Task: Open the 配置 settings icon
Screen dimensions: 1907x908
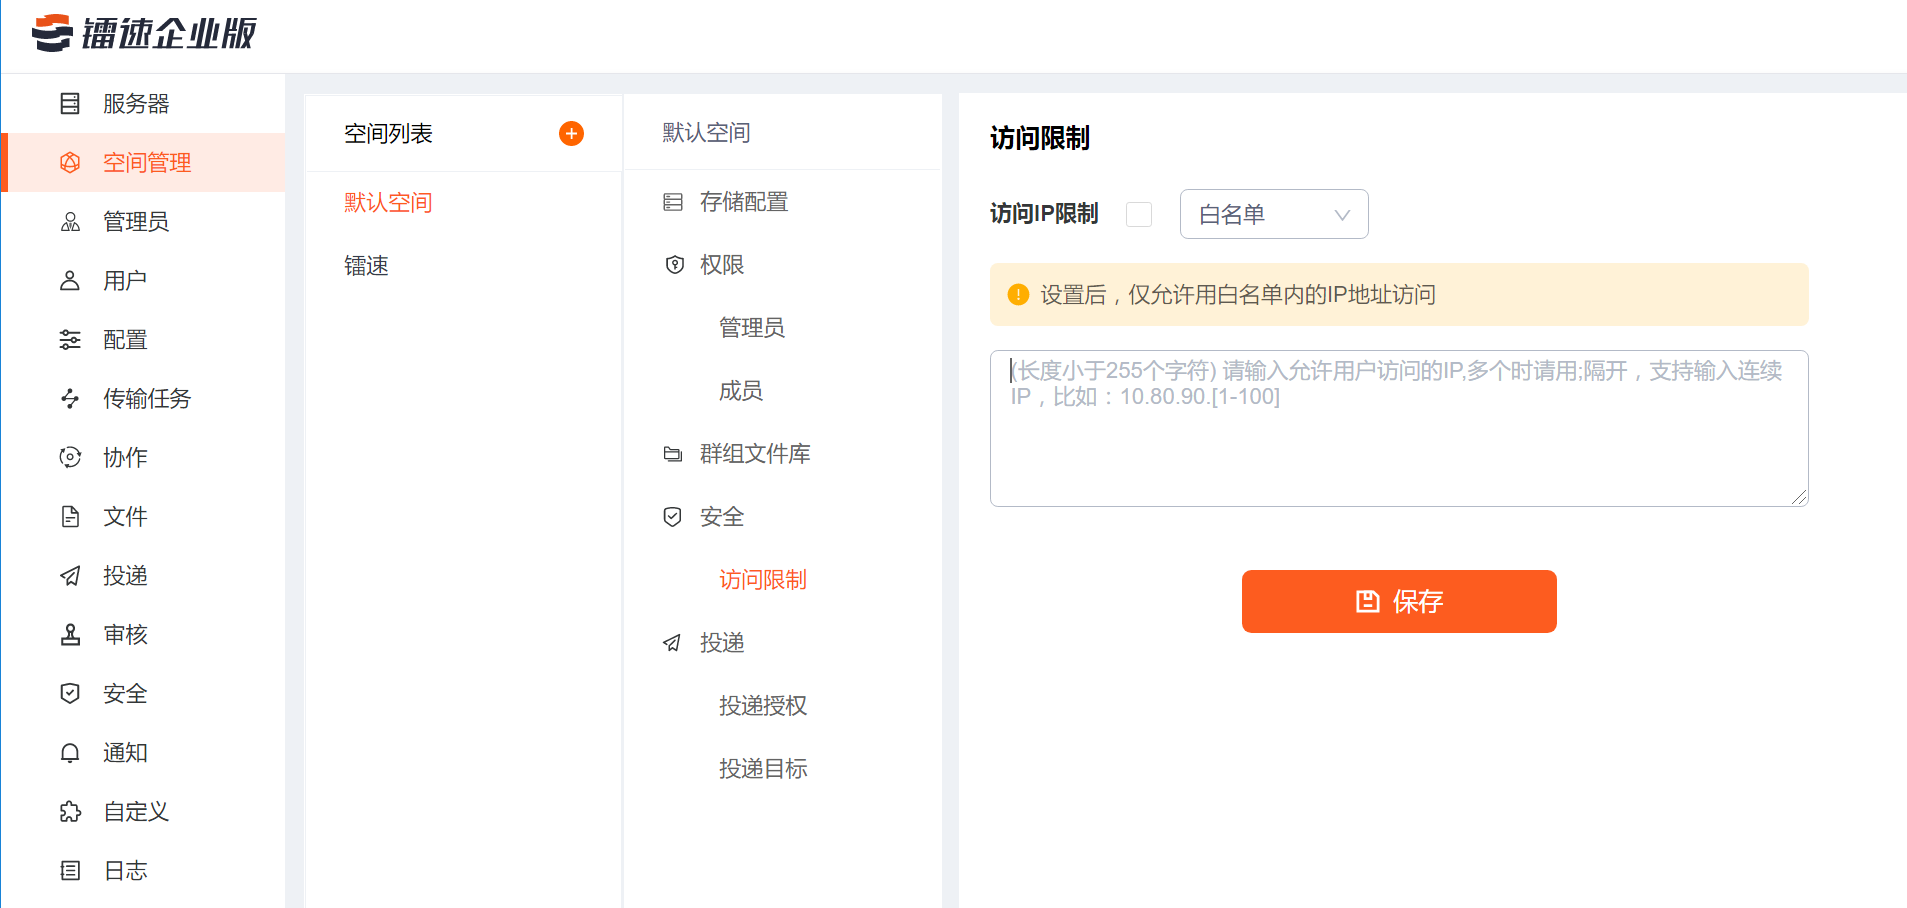Action: (70, 339)
